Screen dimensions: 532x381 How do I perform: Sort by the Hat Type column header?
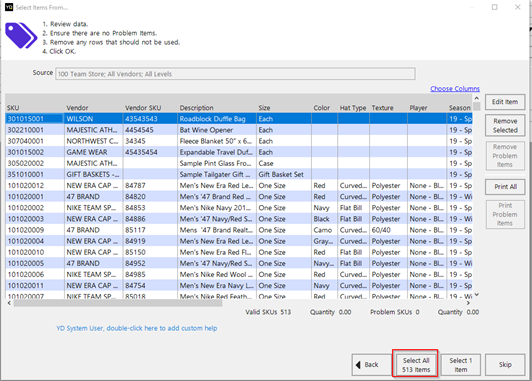click(x=353, y=108)
